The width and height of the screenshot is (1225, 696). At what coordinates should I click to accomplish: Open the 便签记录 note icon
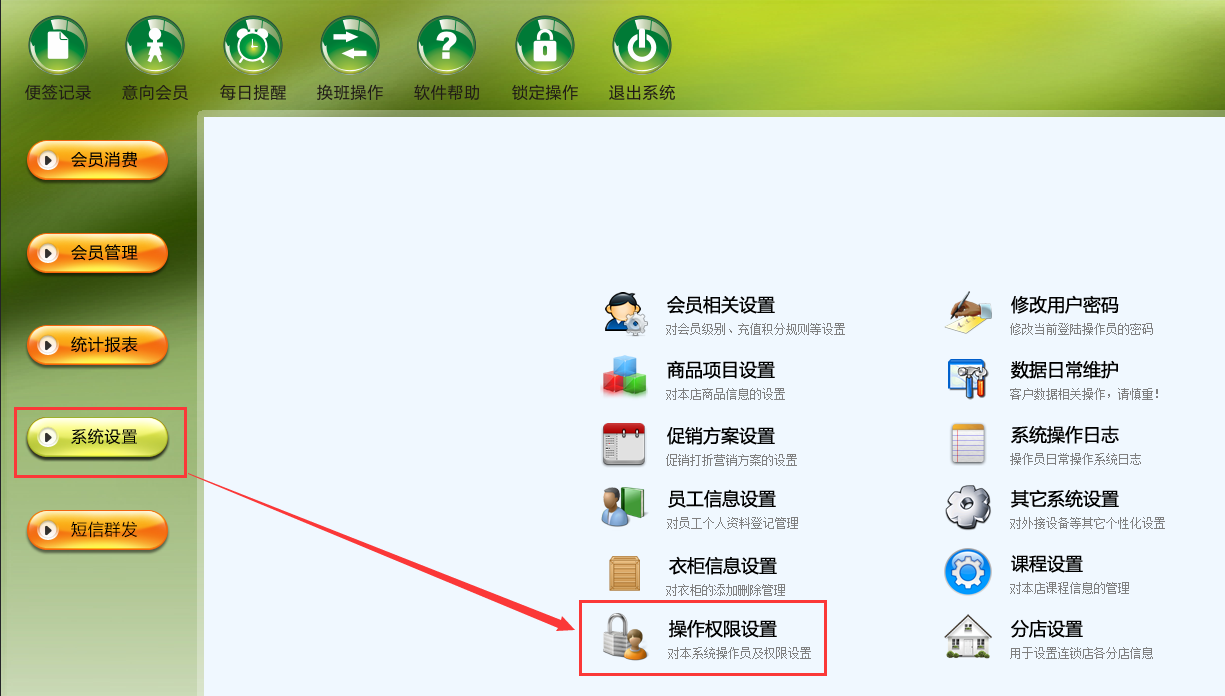58,45
